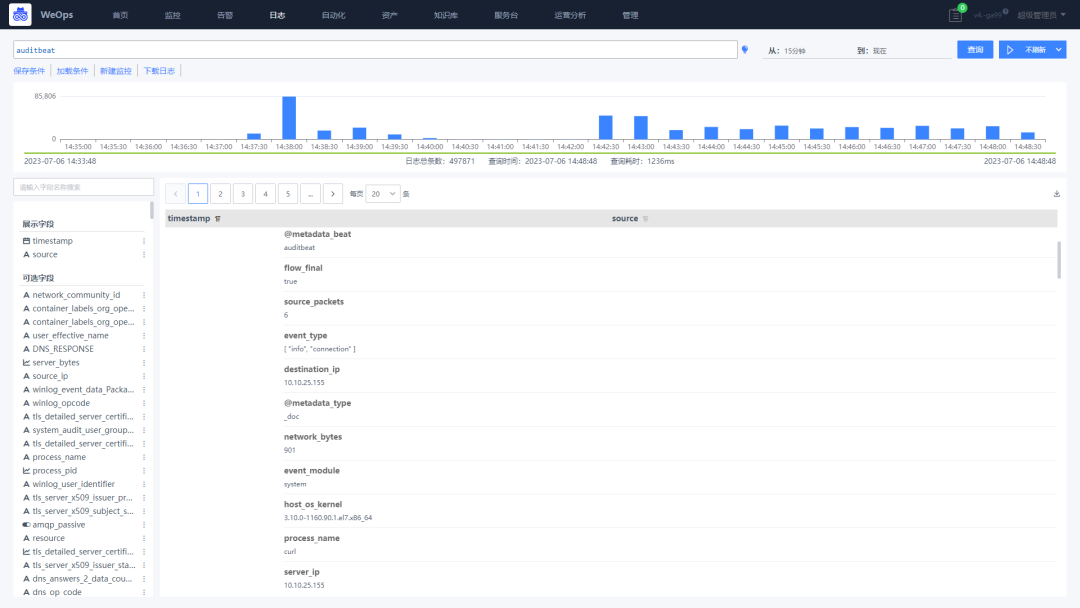The height and width of the screenshot is (608, 1080).
Task: Open the 知识库 menu
Action: point(446,15)
